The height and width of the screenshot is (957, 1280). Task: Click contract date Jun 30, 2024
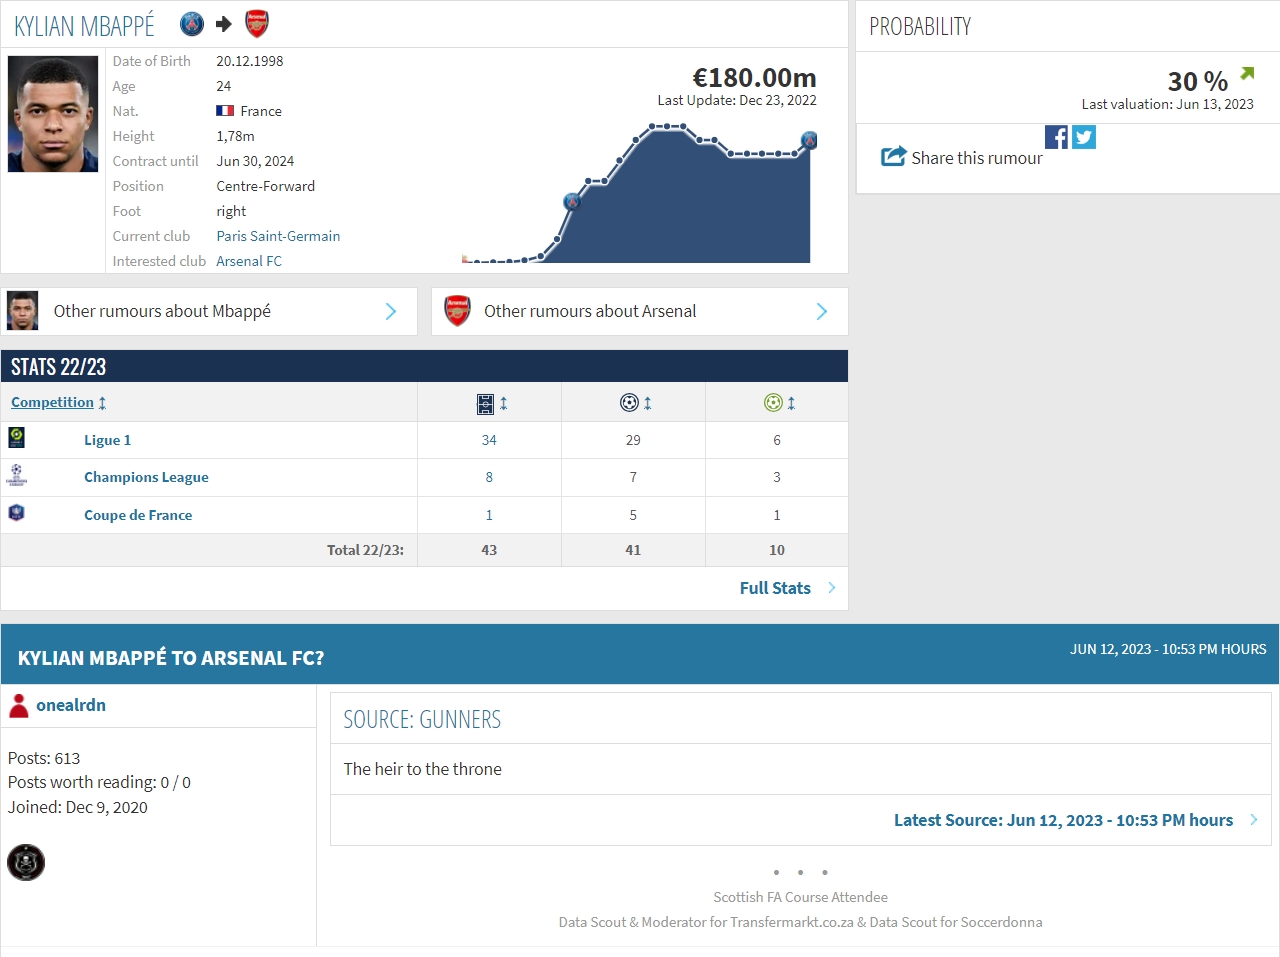point(255,161)
